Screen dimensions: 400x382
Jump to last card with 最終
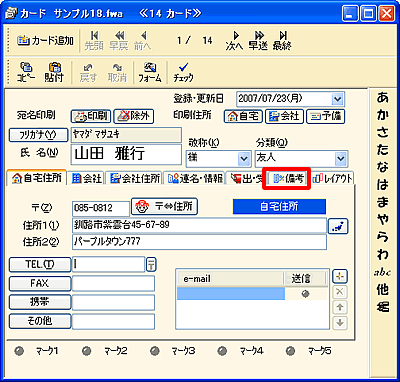282,41
